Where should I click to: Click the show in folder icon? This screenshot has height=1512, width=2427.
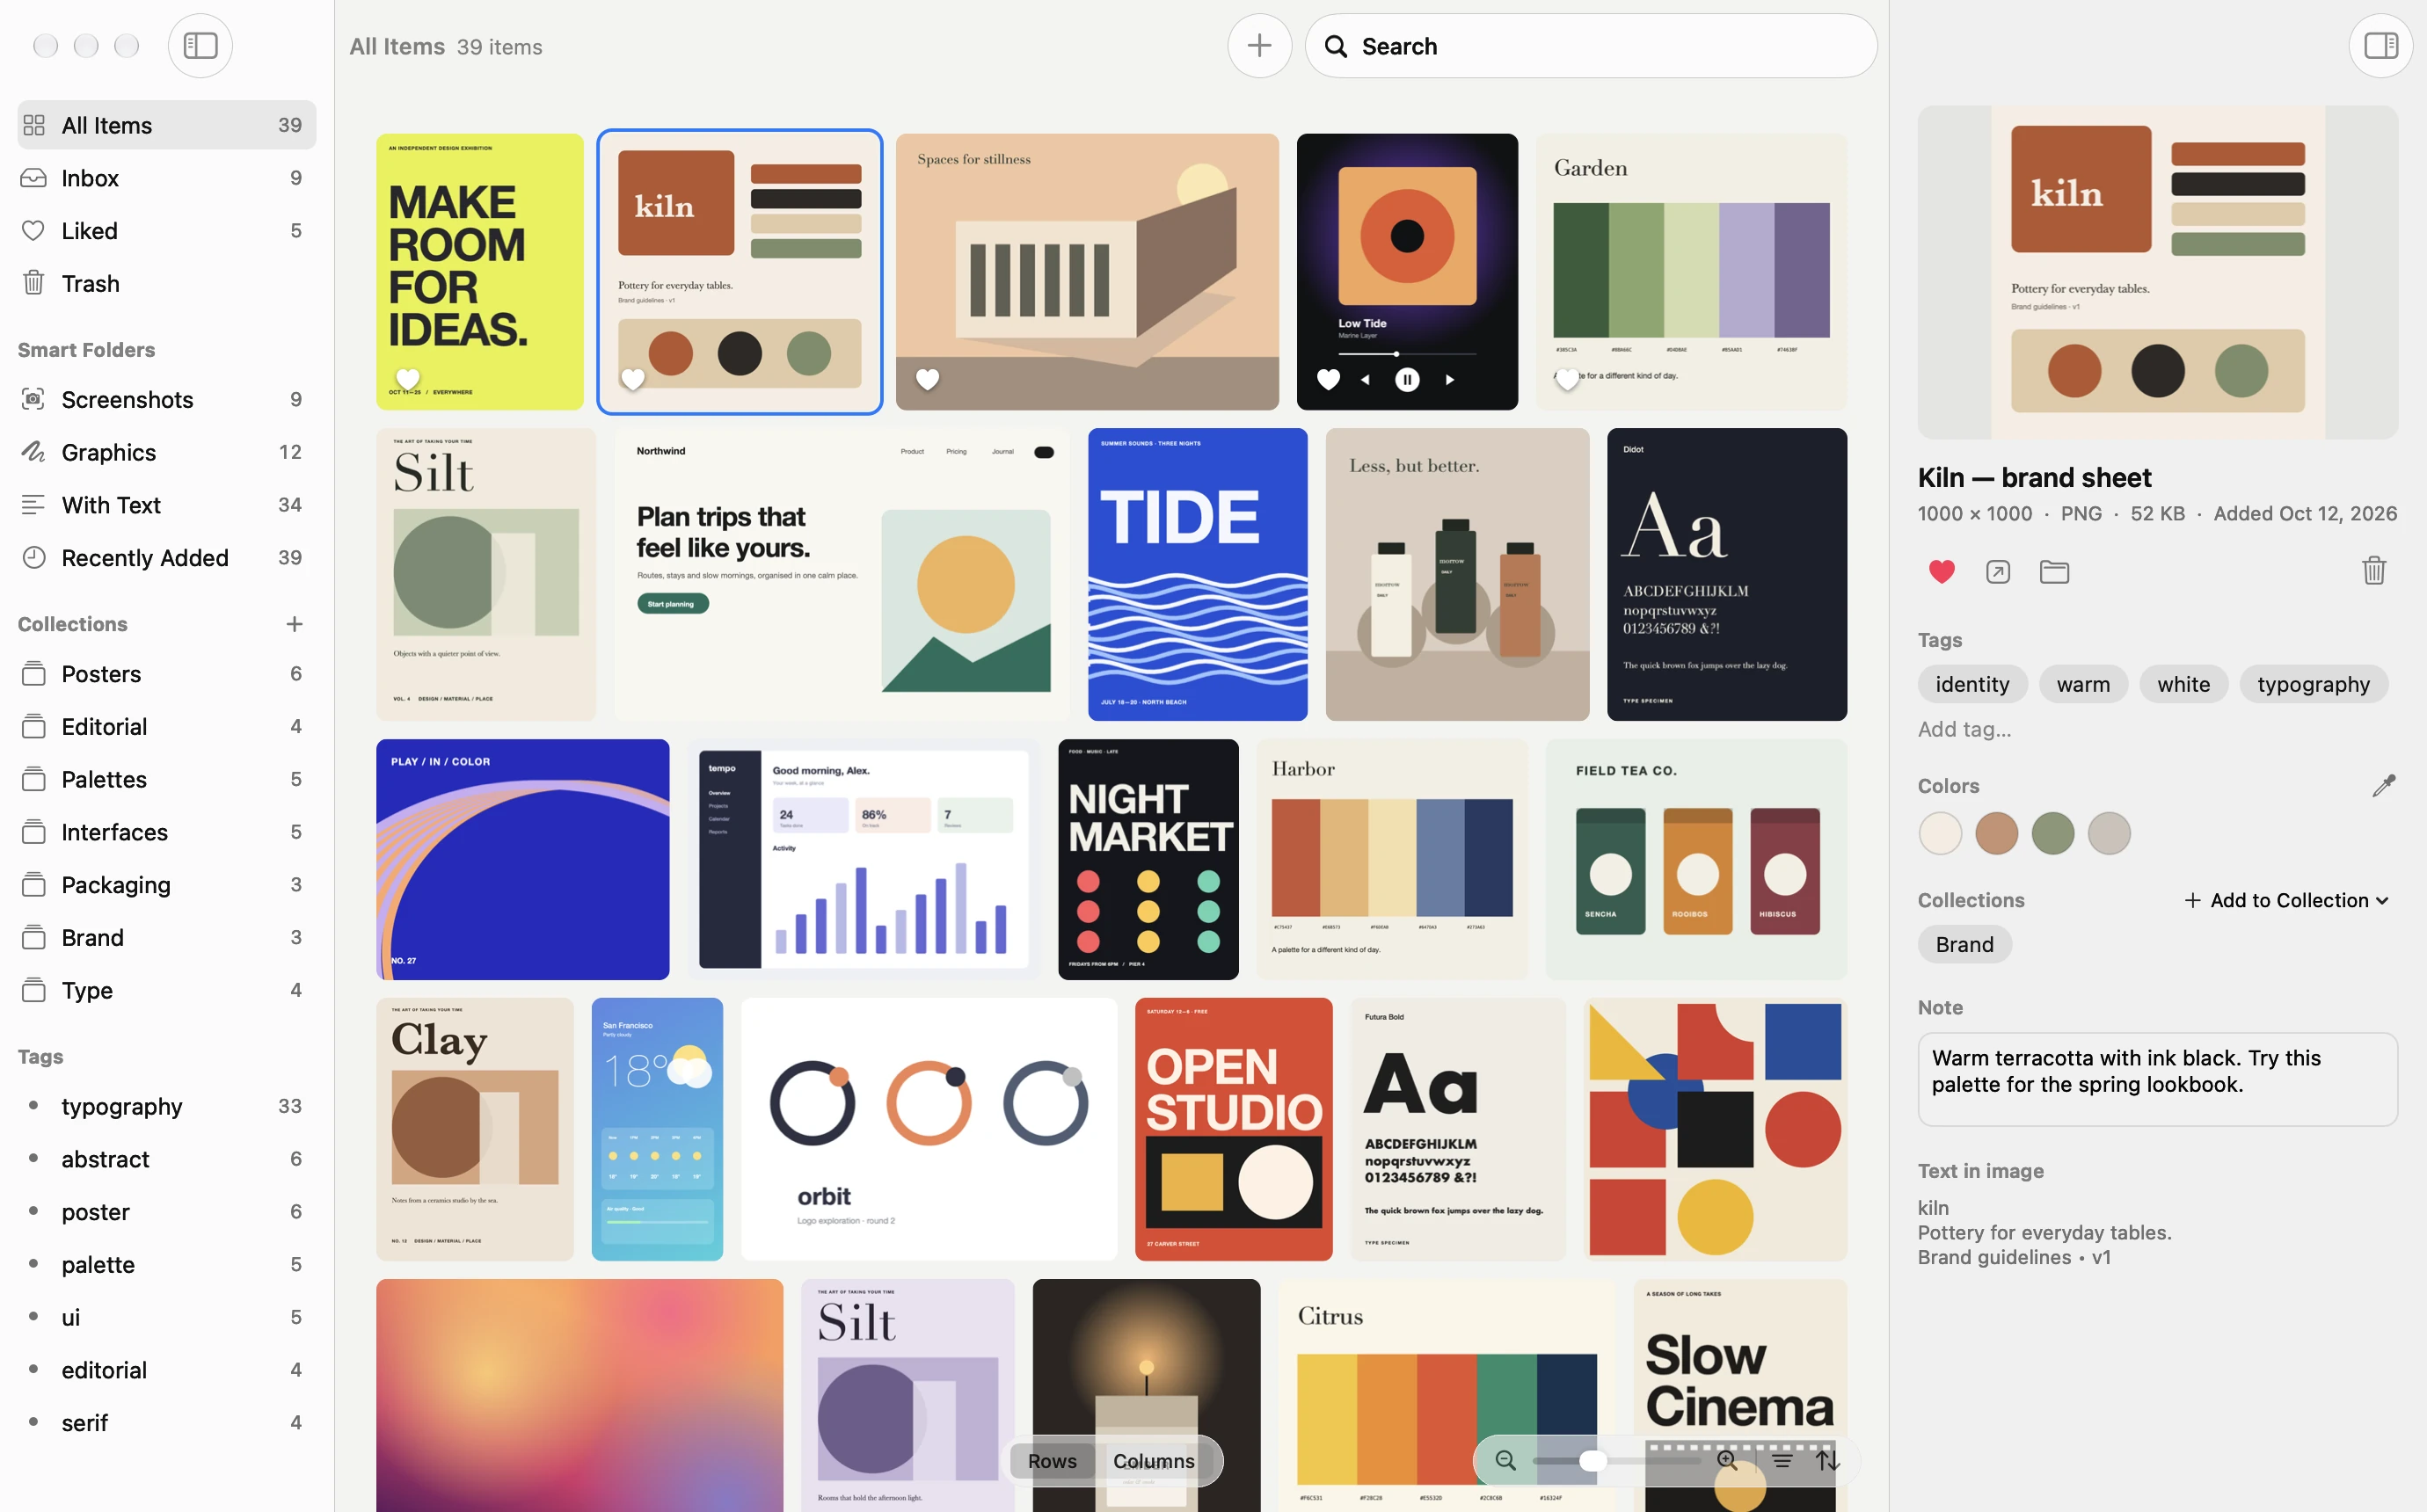[x=2054, y=571]
